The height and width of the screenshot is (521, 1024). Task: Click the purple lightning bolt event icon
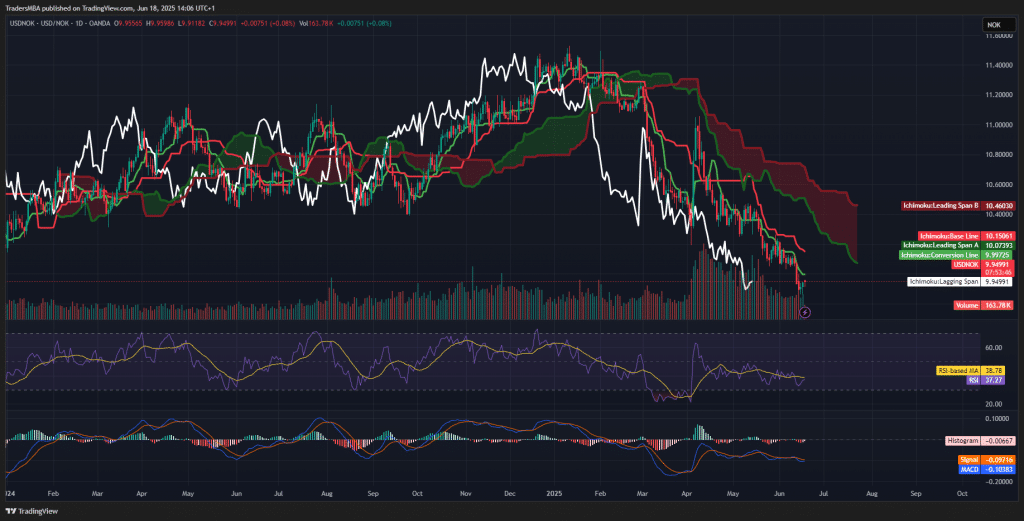click(x=806, y=312)
